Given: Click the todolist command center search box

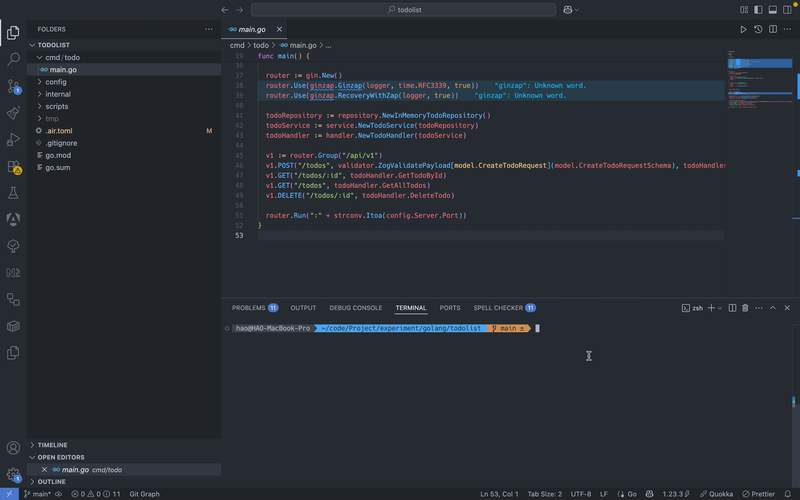Looking at the screenshot, I should tap(403, 10).
